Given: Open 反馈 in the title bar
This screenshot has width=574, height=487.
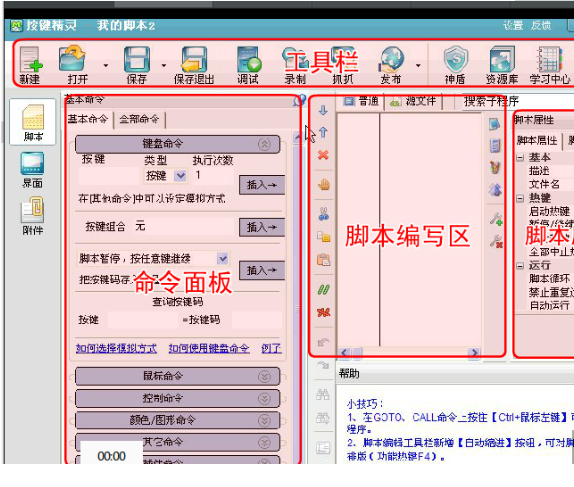Looking at the screenshot, I should [541, 26].
